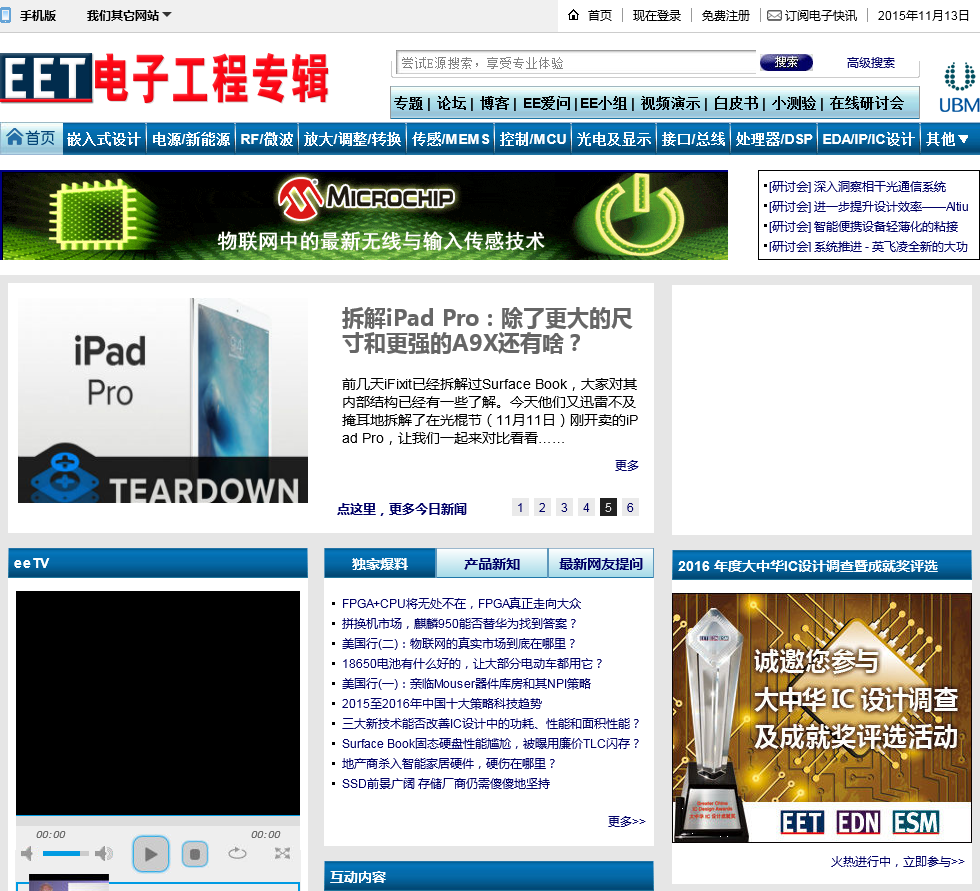Play the ee TV video
980x891 pixels.
click(151, 854)
